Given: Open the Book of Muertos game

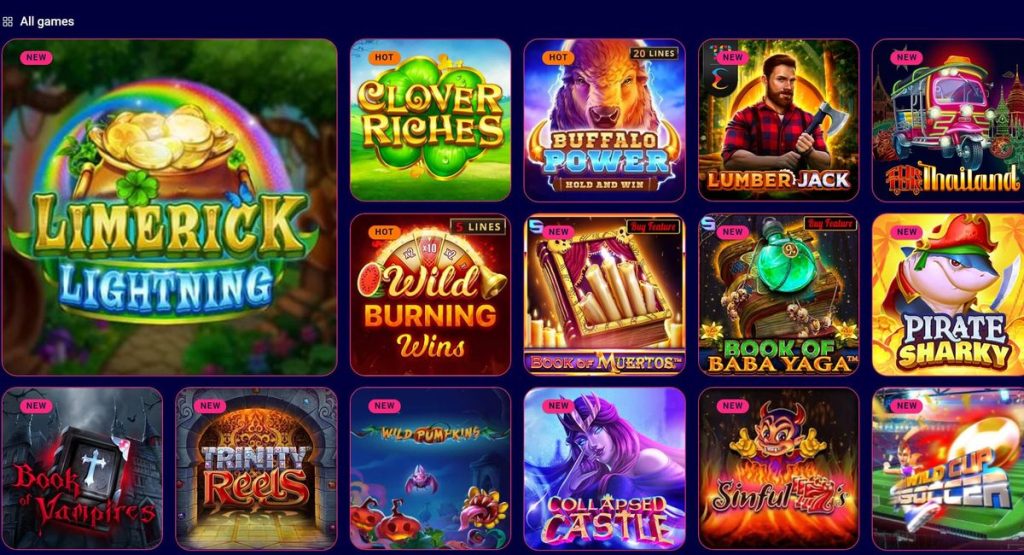Looking at the screenshot, I should coord(605,294).
